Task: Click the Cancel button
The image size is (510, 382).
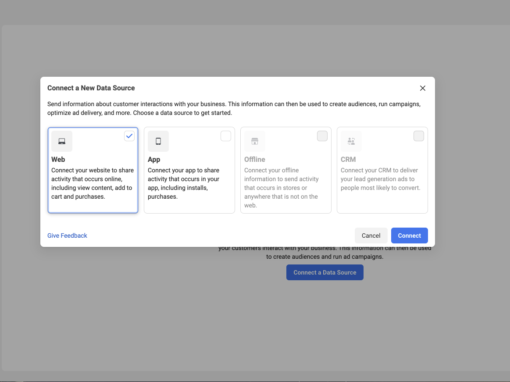Action: pyautogui.click(x=371, y=236)
